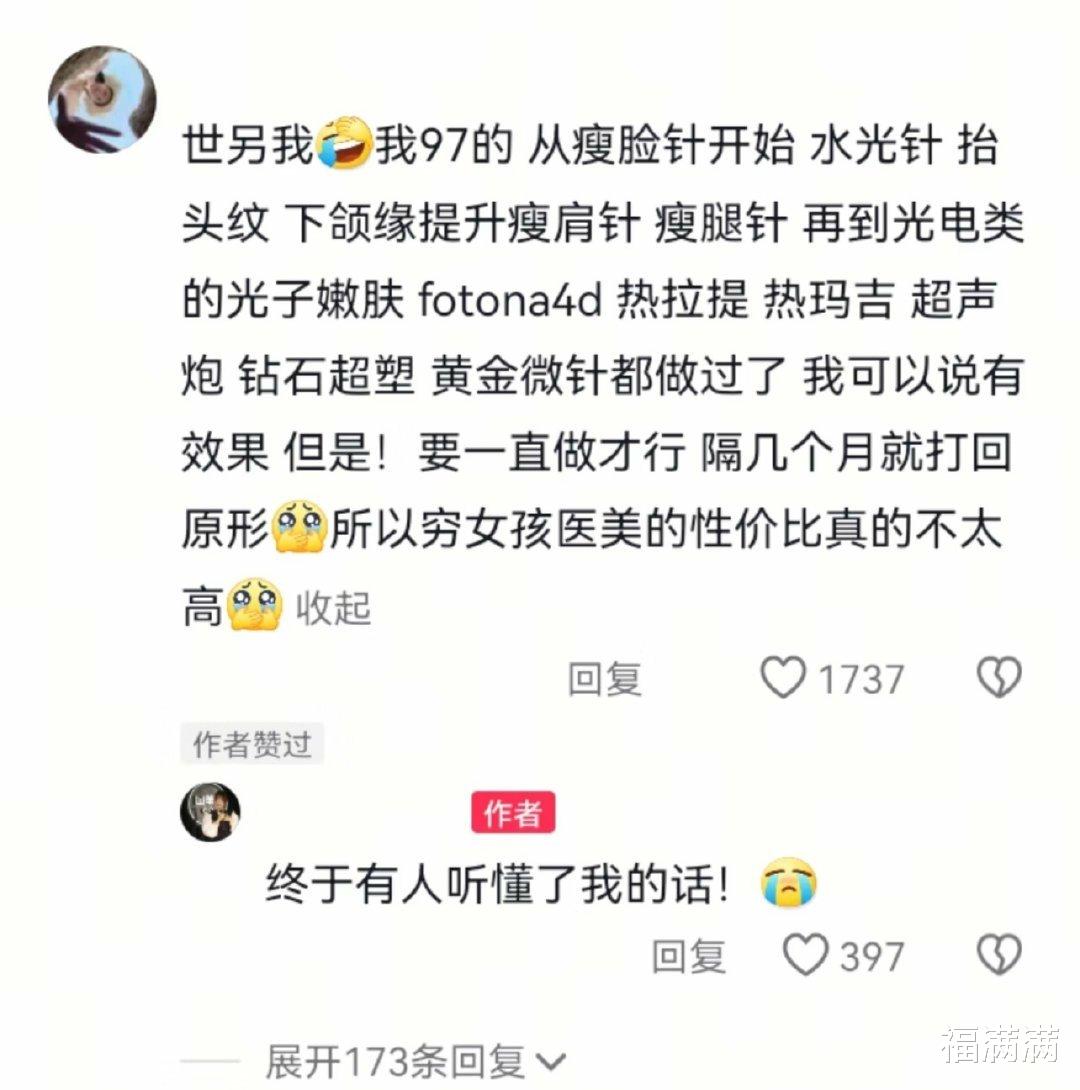The height and width of the screenshot is (1090, 1080).
Task: Click the chevron arrow after 173条回复
Action: 553,1063
